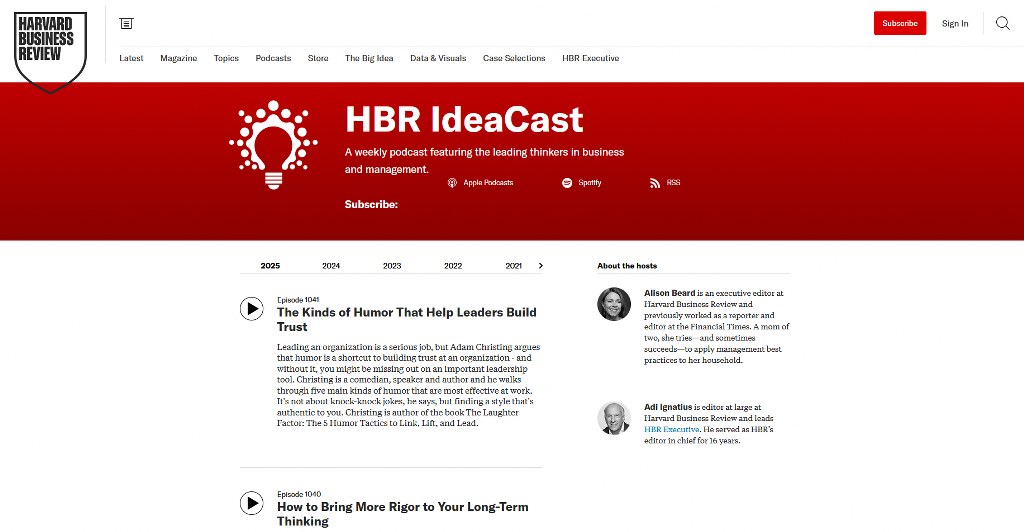This screenshot has width=1024, height=532.
Task: Click Sign In link
Action: point(955,23)
